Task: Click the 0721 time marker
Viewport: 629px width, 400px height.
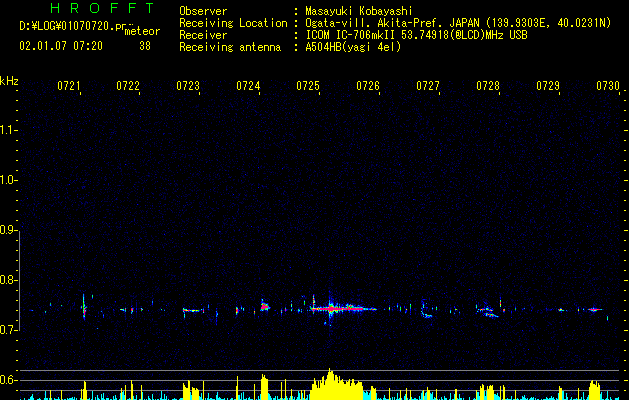Action: pos(69,86)
